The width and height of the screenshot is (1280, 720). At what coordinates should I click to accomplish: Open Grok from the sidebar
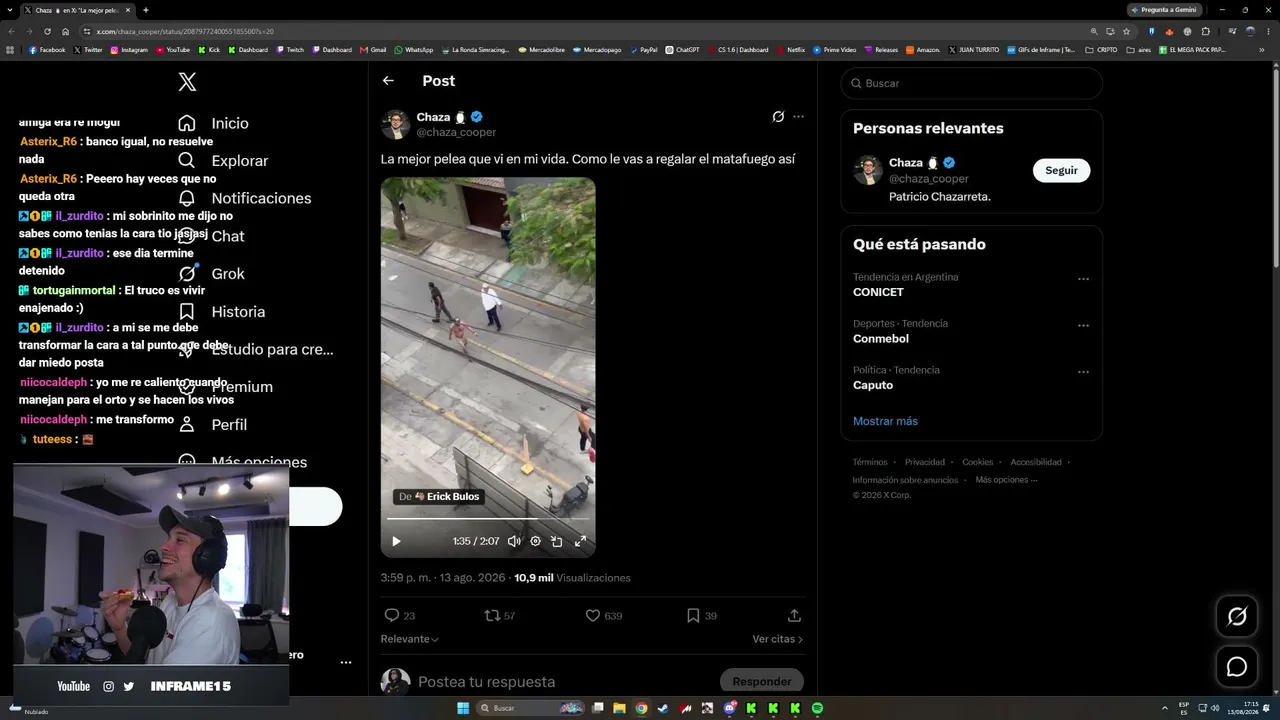tap(211, 273)
